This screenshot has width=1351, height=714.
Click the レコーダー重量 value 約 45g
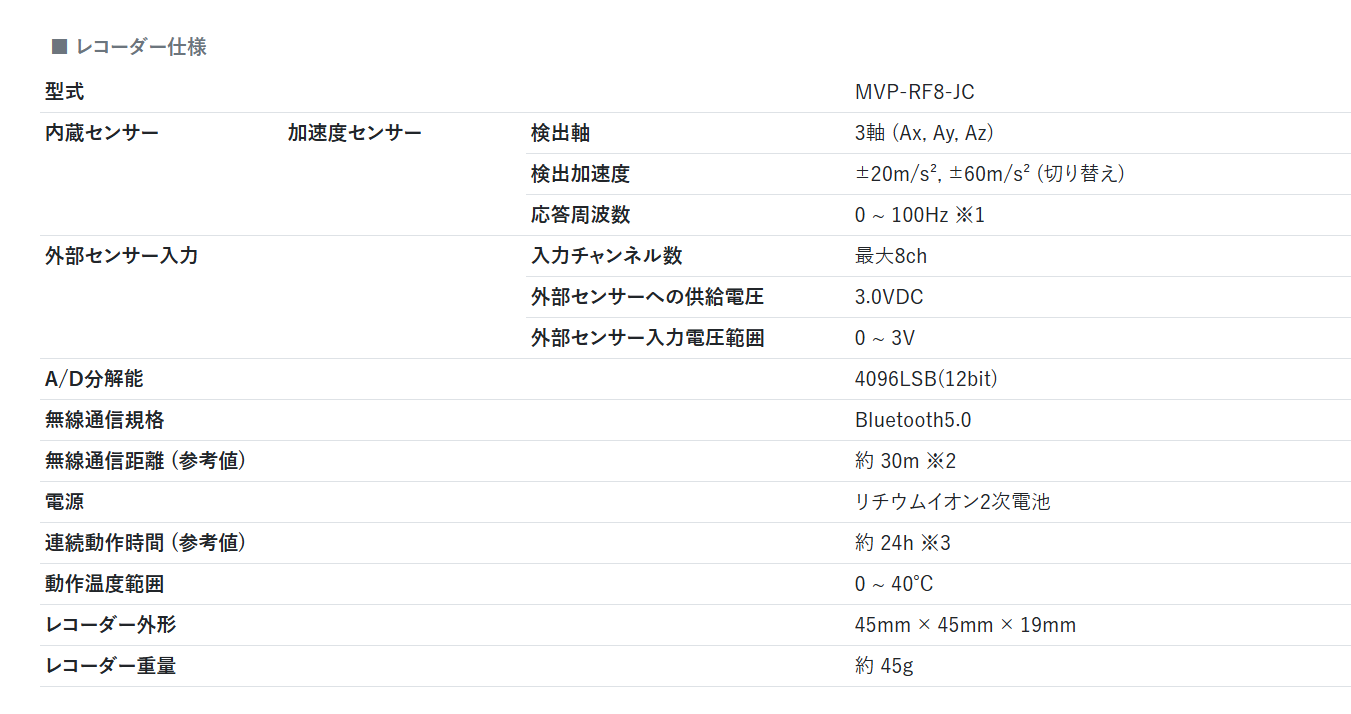coord(884,666)
